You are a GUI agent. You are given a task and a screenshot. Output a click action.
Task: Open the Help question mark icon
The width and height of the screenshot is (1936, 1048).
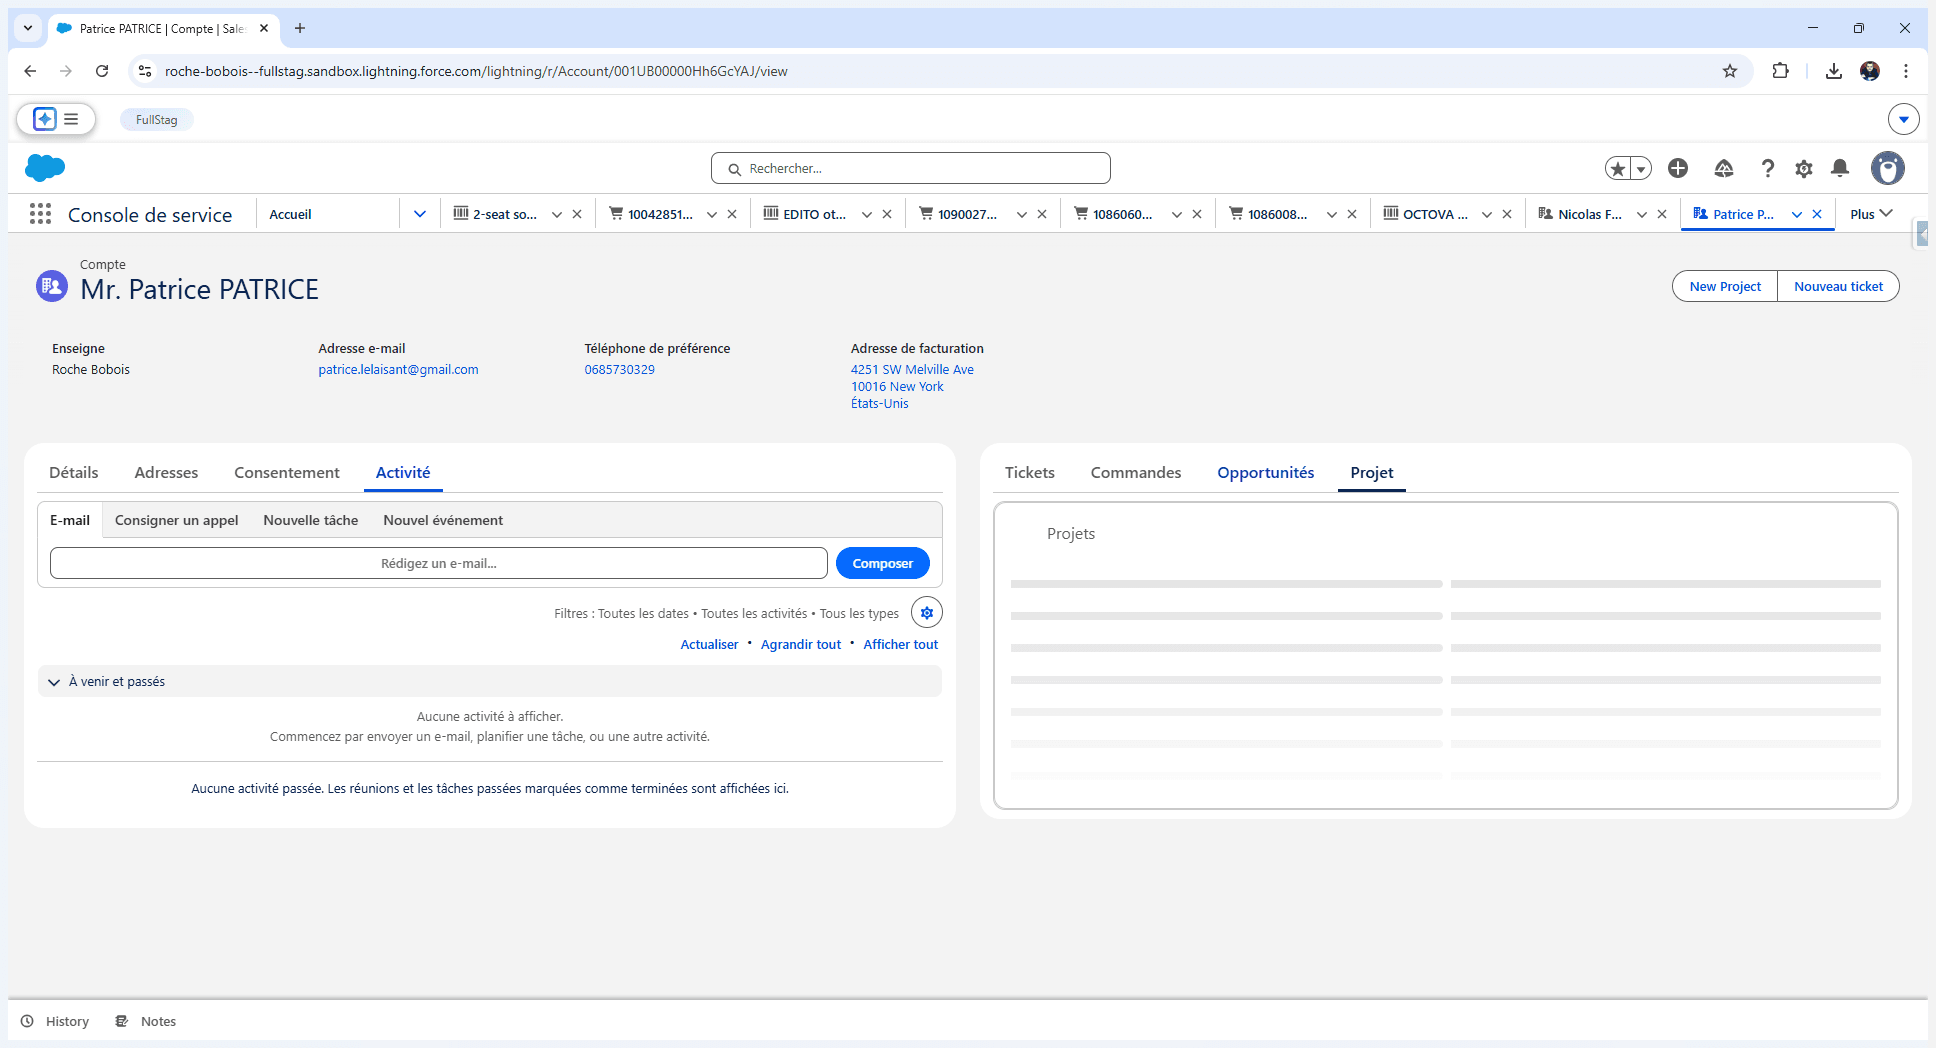(1768, 168)
